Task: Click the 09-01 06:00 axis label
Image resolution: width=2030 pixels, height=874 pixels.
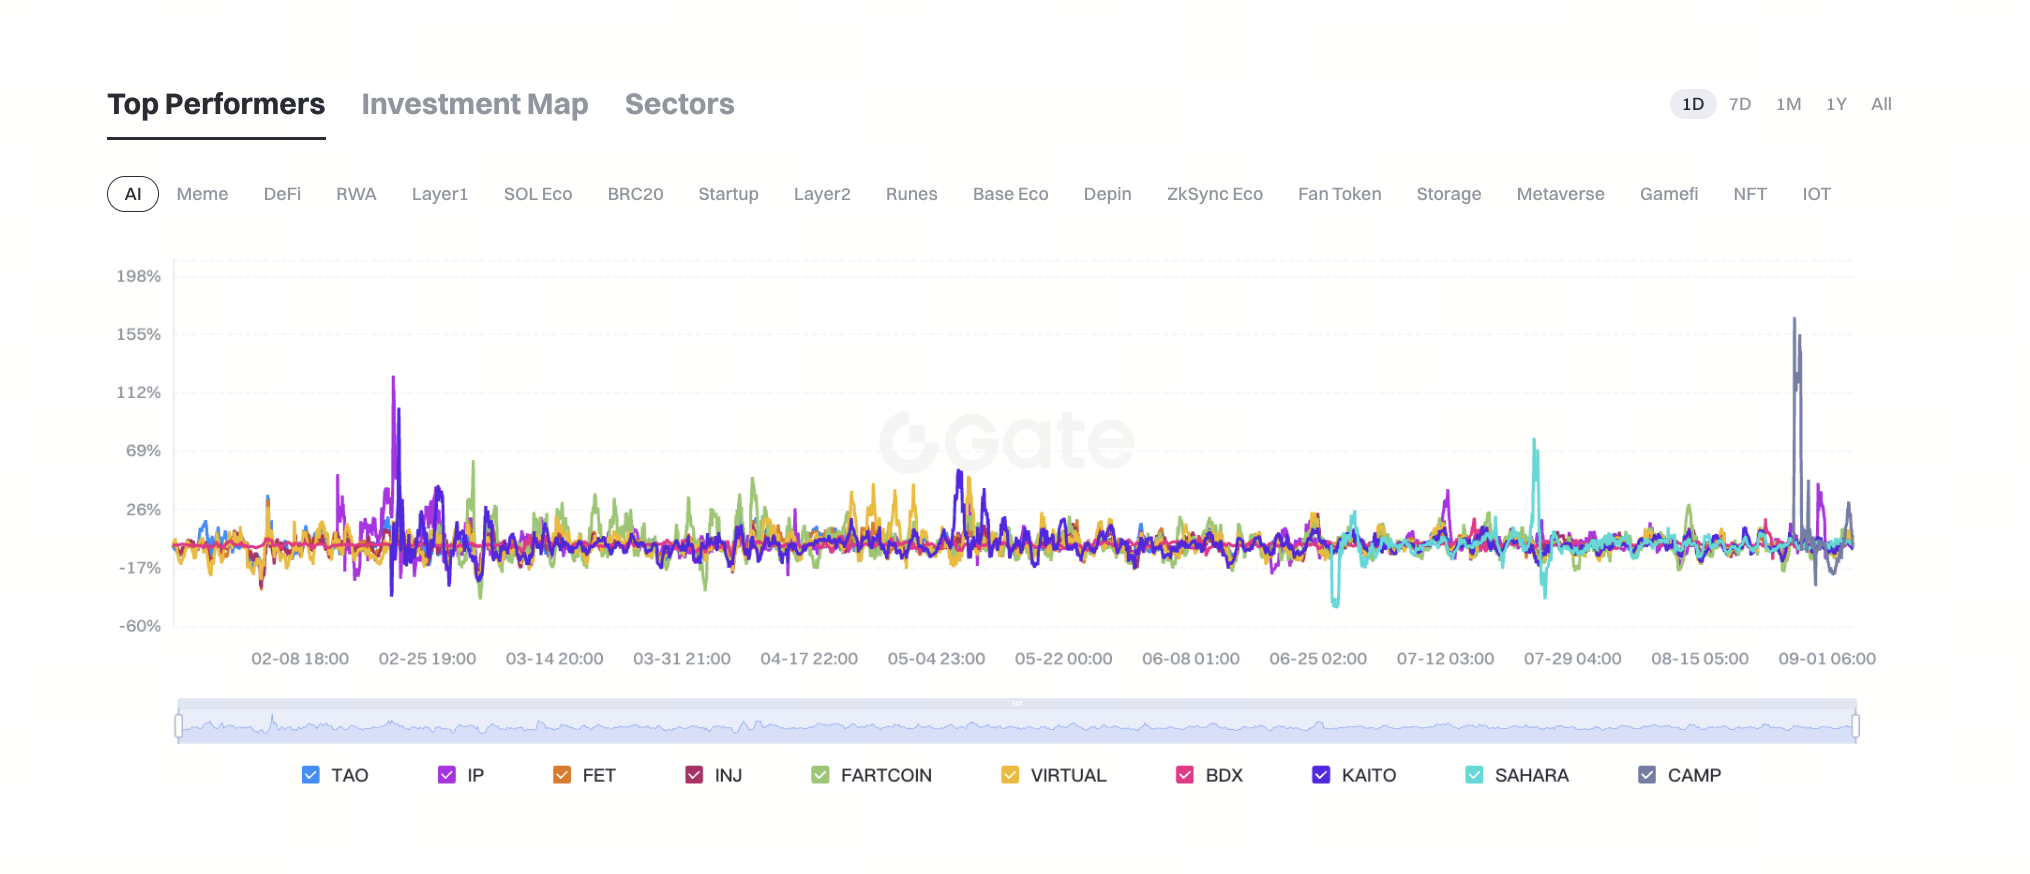Action: pos(1827,659)
